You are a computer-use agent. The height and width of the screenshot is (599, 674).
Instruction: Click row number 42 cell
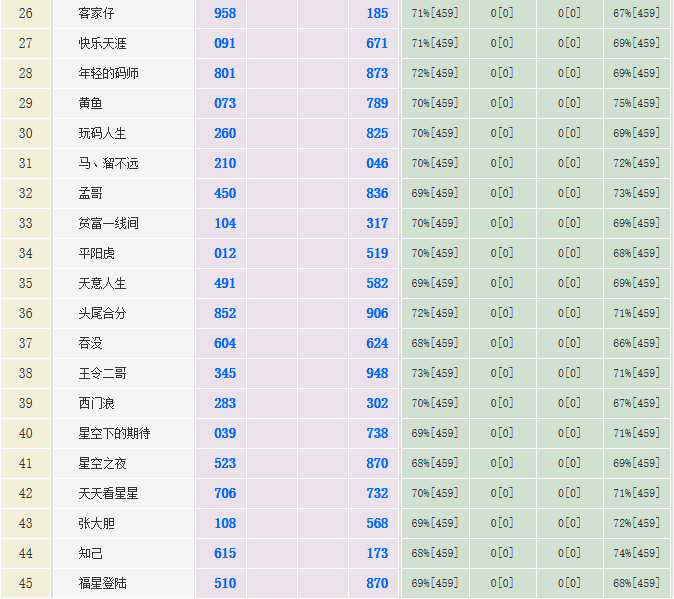[x=26, y=493]
